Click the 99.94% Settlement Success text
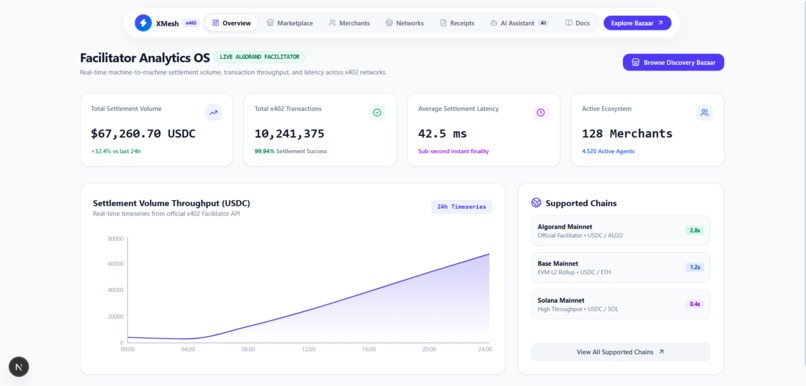The height and width of the screenshot is (386, 806). pyautogui.click(x=290, y=151)
